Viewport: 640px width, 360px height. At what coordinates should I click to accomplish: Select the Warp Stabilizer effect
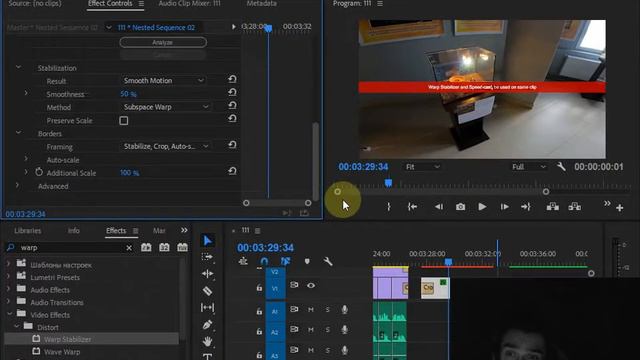tap(67, 339)
